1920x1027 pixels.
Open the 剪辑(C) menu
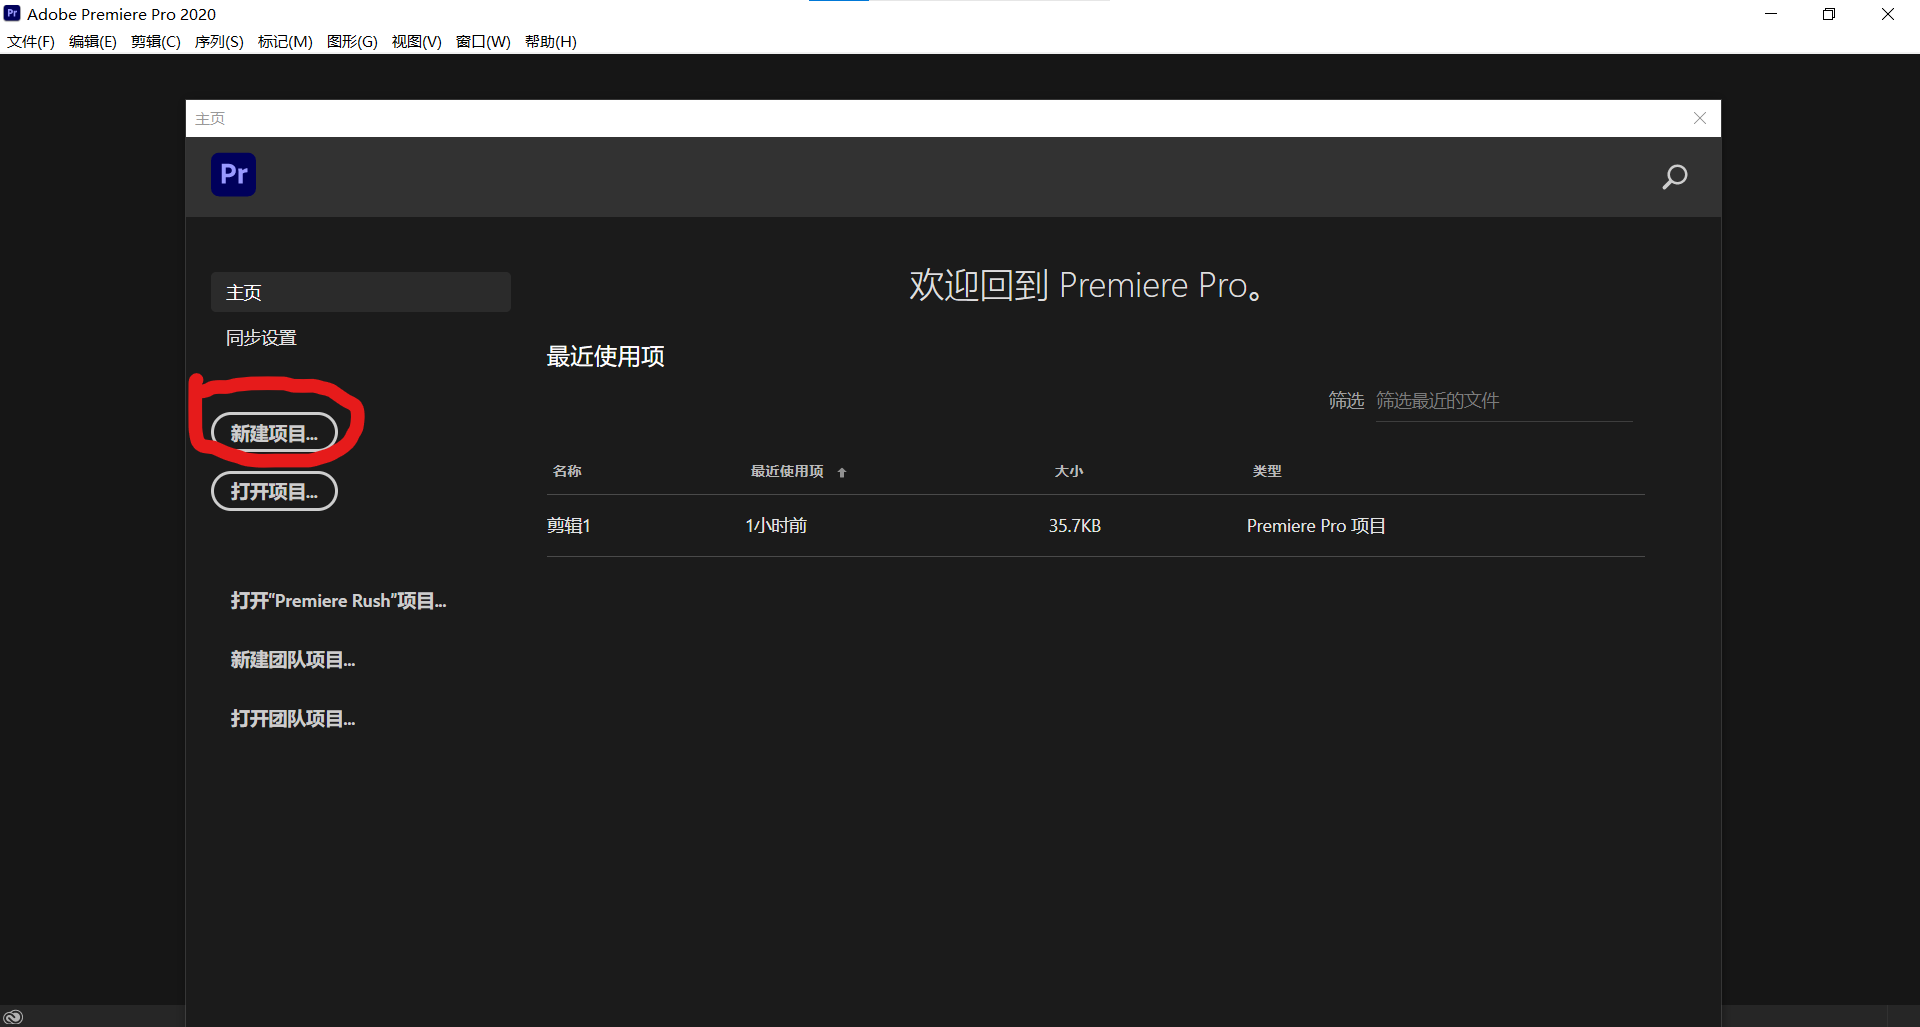click(155, 41)
